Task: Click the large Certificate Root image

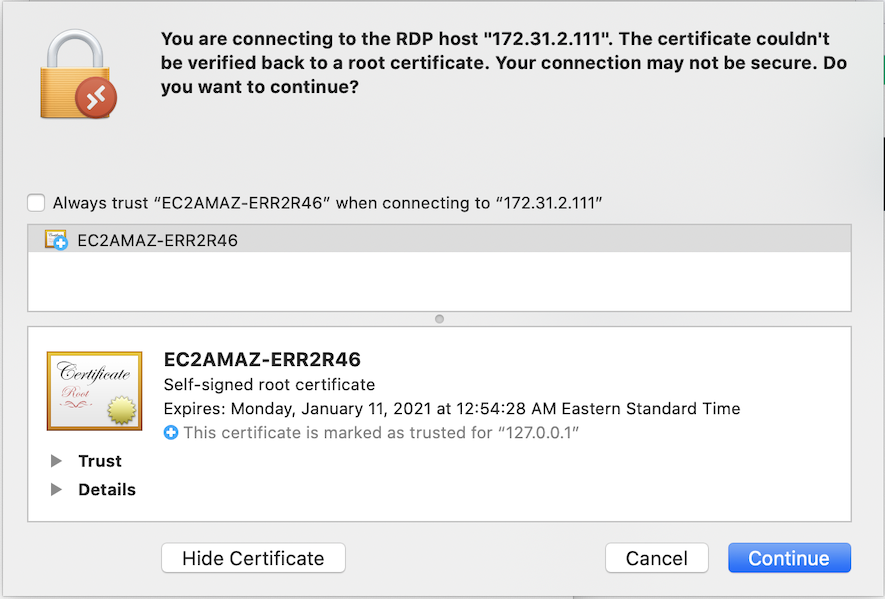Action: (x=94, y=391)
